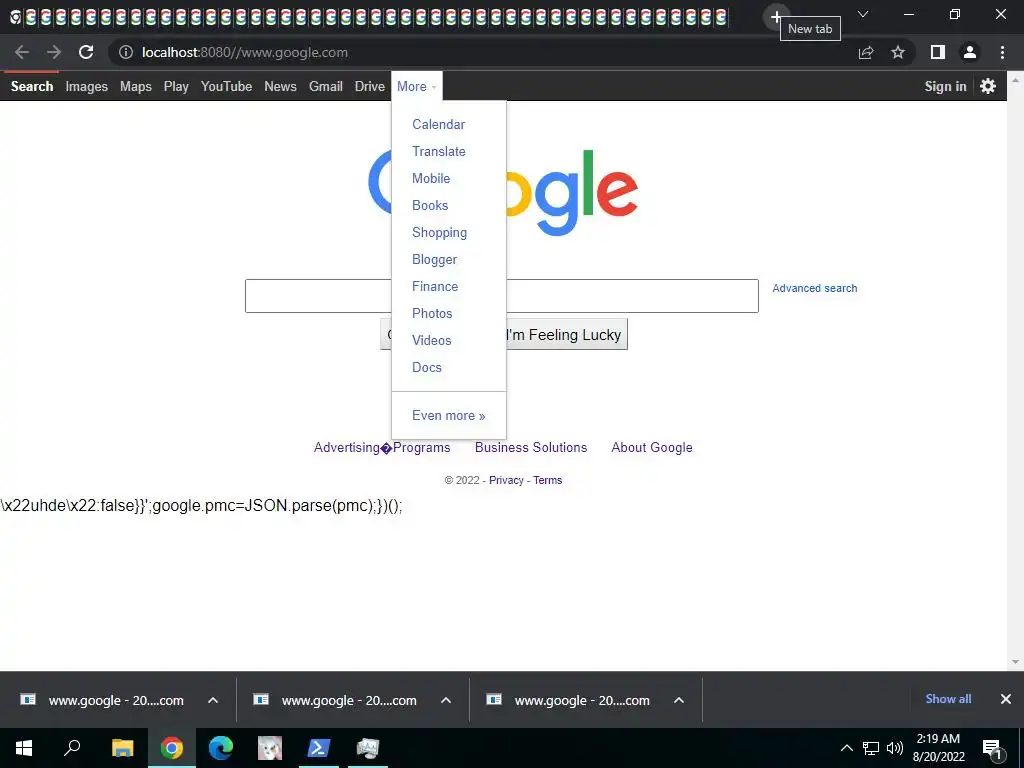Open PowerShell from the taskbar
This screenshot has width=1024, height=768.
click(319, 748)
